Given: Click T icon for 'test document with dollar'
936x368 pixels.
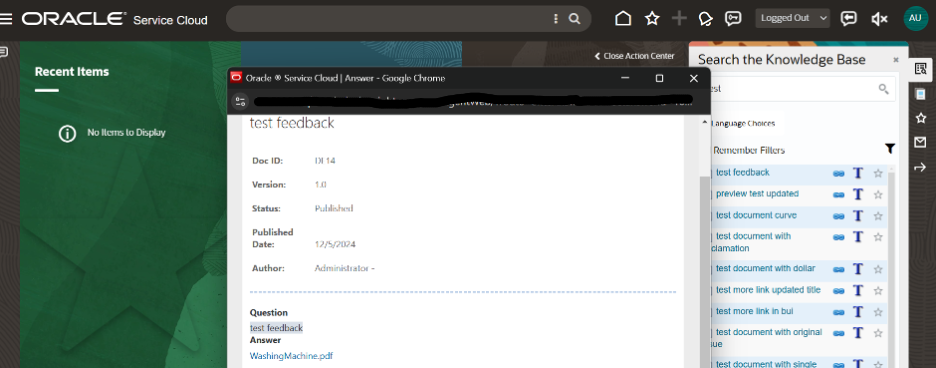Looking at the screenshot, I should (858, 269).
